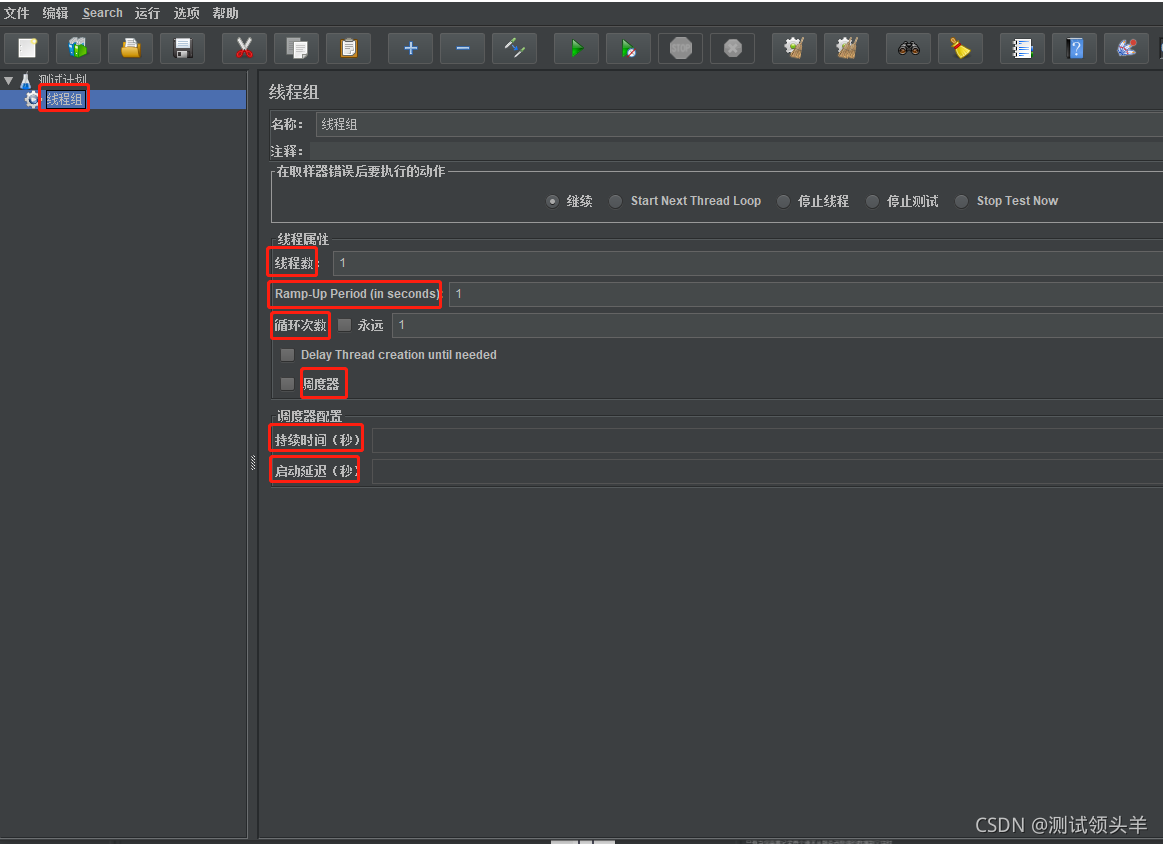Click the Copy toolbar icon
Screen dimensions: 1163x844
[x=297, y=48]
